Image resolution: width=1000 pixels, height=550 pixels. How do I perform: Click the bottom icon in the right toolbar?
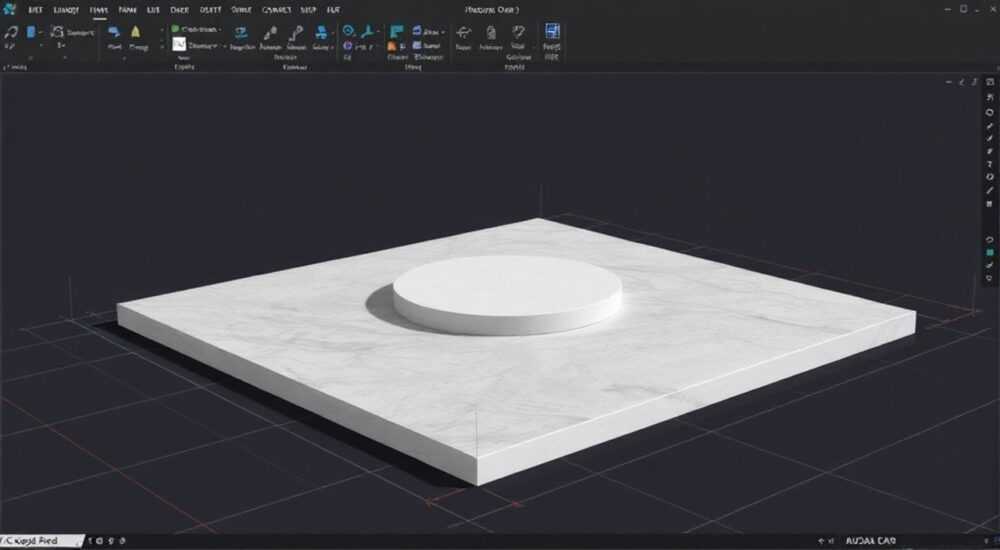990,278
